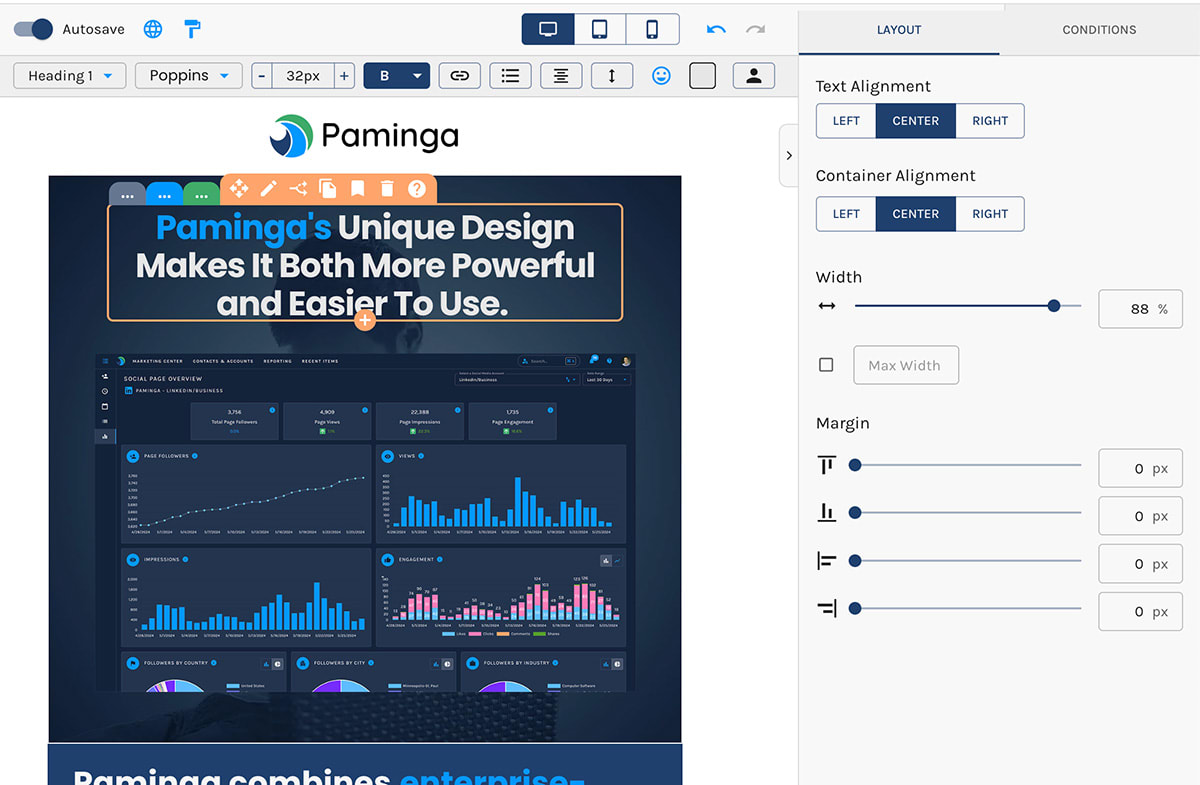Open the globe settings icon

[153, 29]
